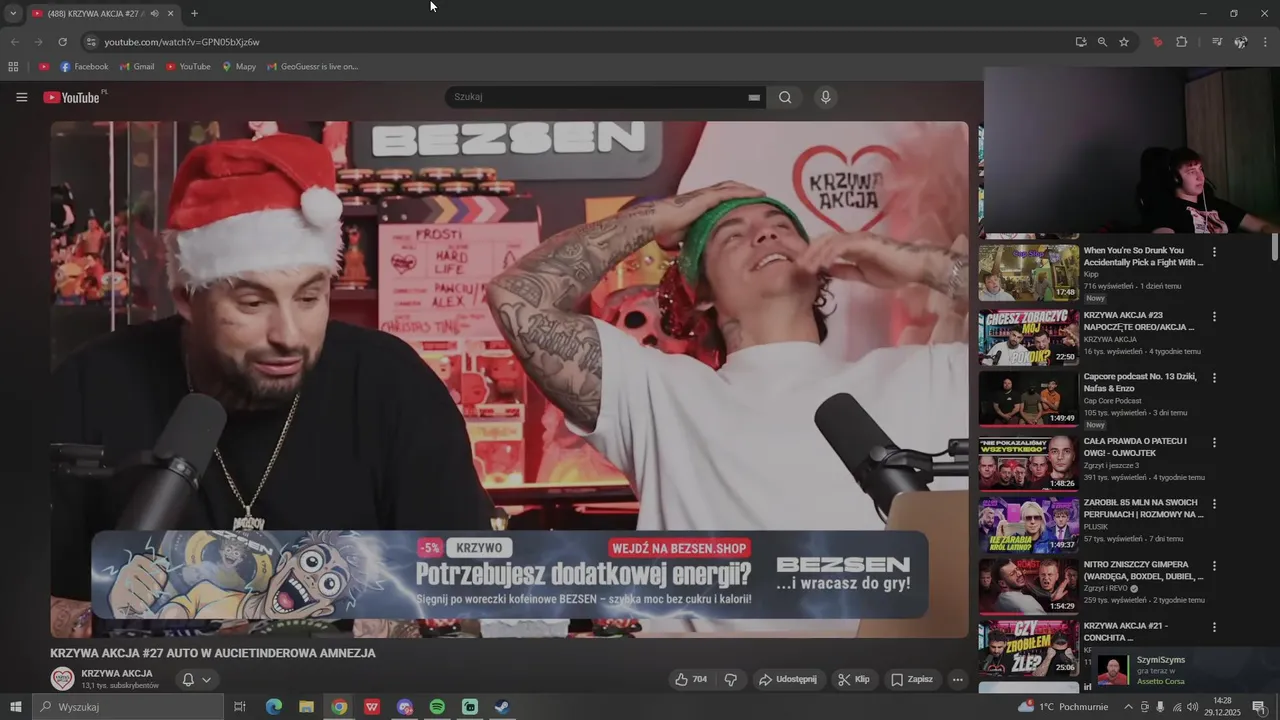Open options for When You're So Drunk video
Viewport: 1280px width, 720px height.
1215,252
